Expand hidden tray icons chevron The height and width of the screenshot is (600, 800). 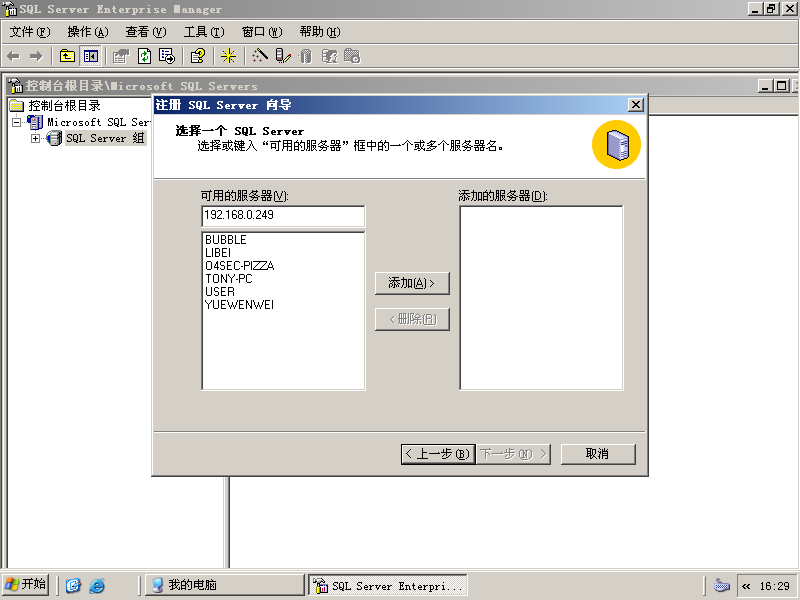coord(746,586)
